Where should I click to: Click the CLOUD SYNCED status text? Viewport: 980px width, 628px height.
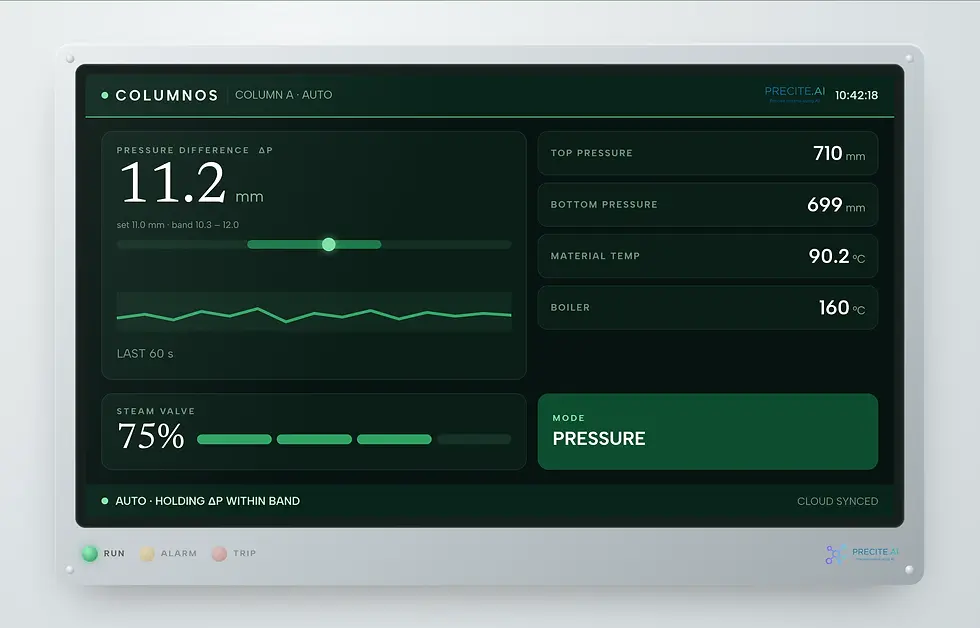pyautogui.click(x=838, y=501)
